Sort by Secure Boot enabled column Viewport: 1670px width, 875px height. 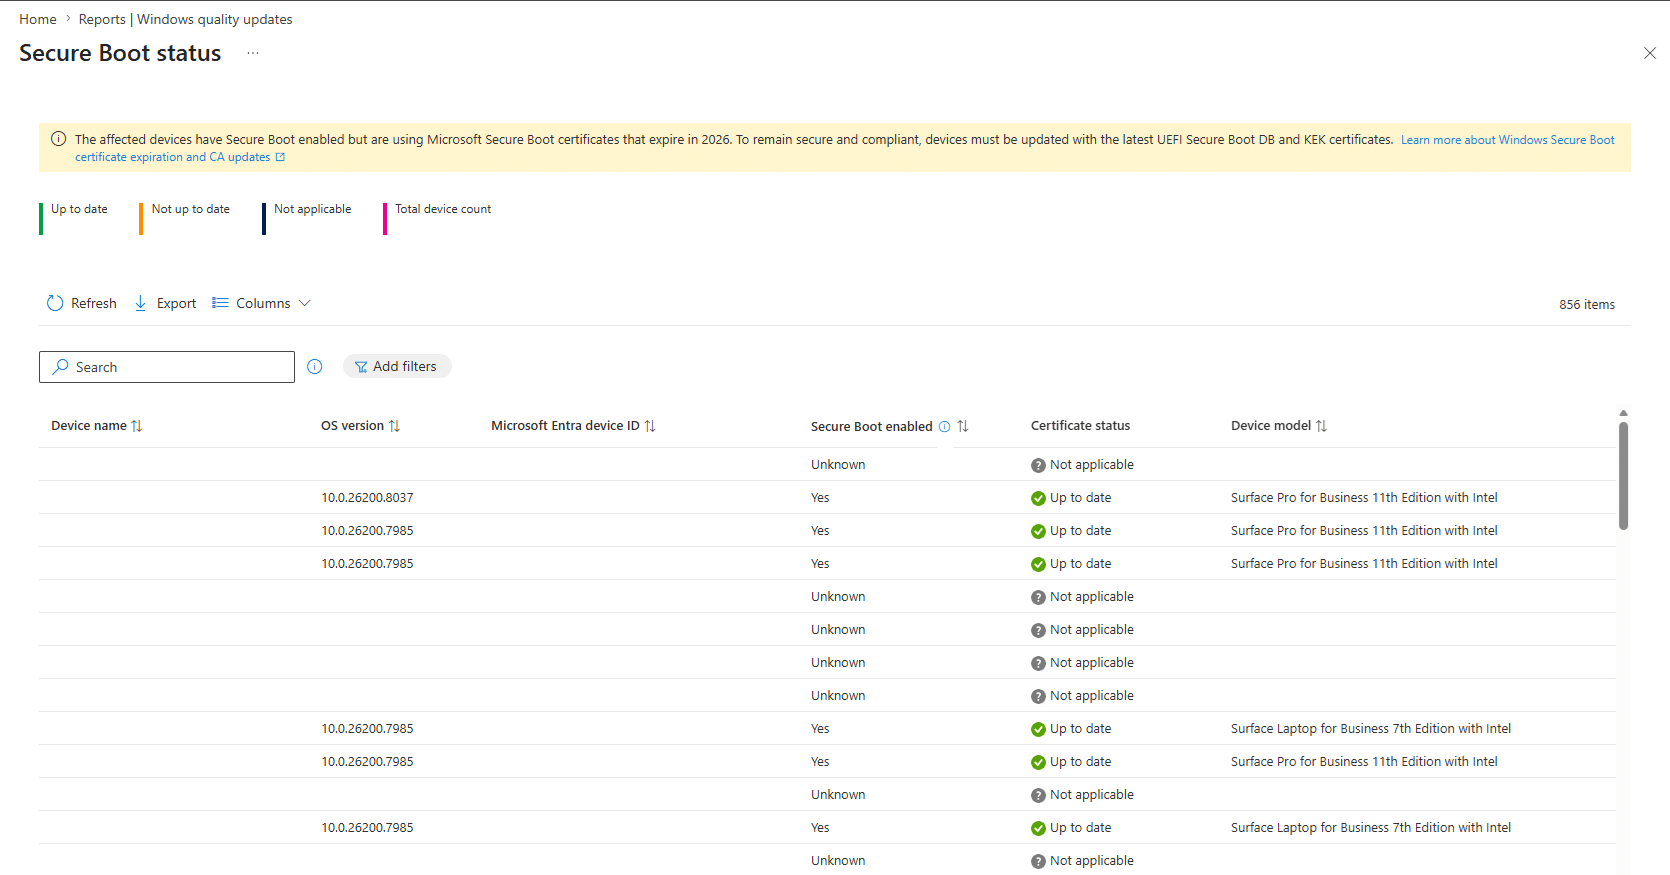tap(963, 426)
